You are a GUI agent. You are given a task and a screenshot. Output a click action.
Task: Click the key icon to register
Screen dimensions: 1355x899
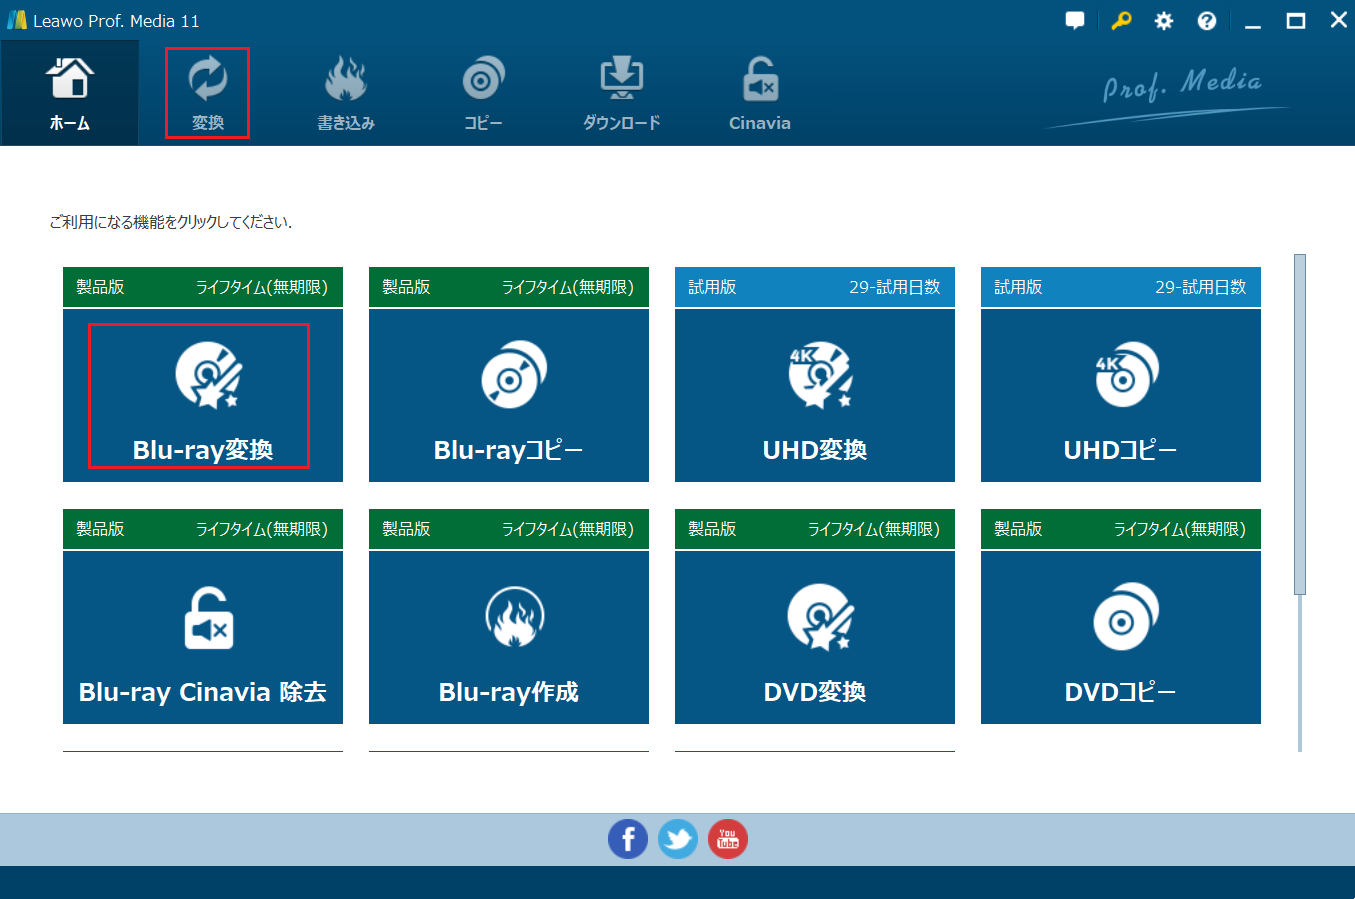(1120, 19)
